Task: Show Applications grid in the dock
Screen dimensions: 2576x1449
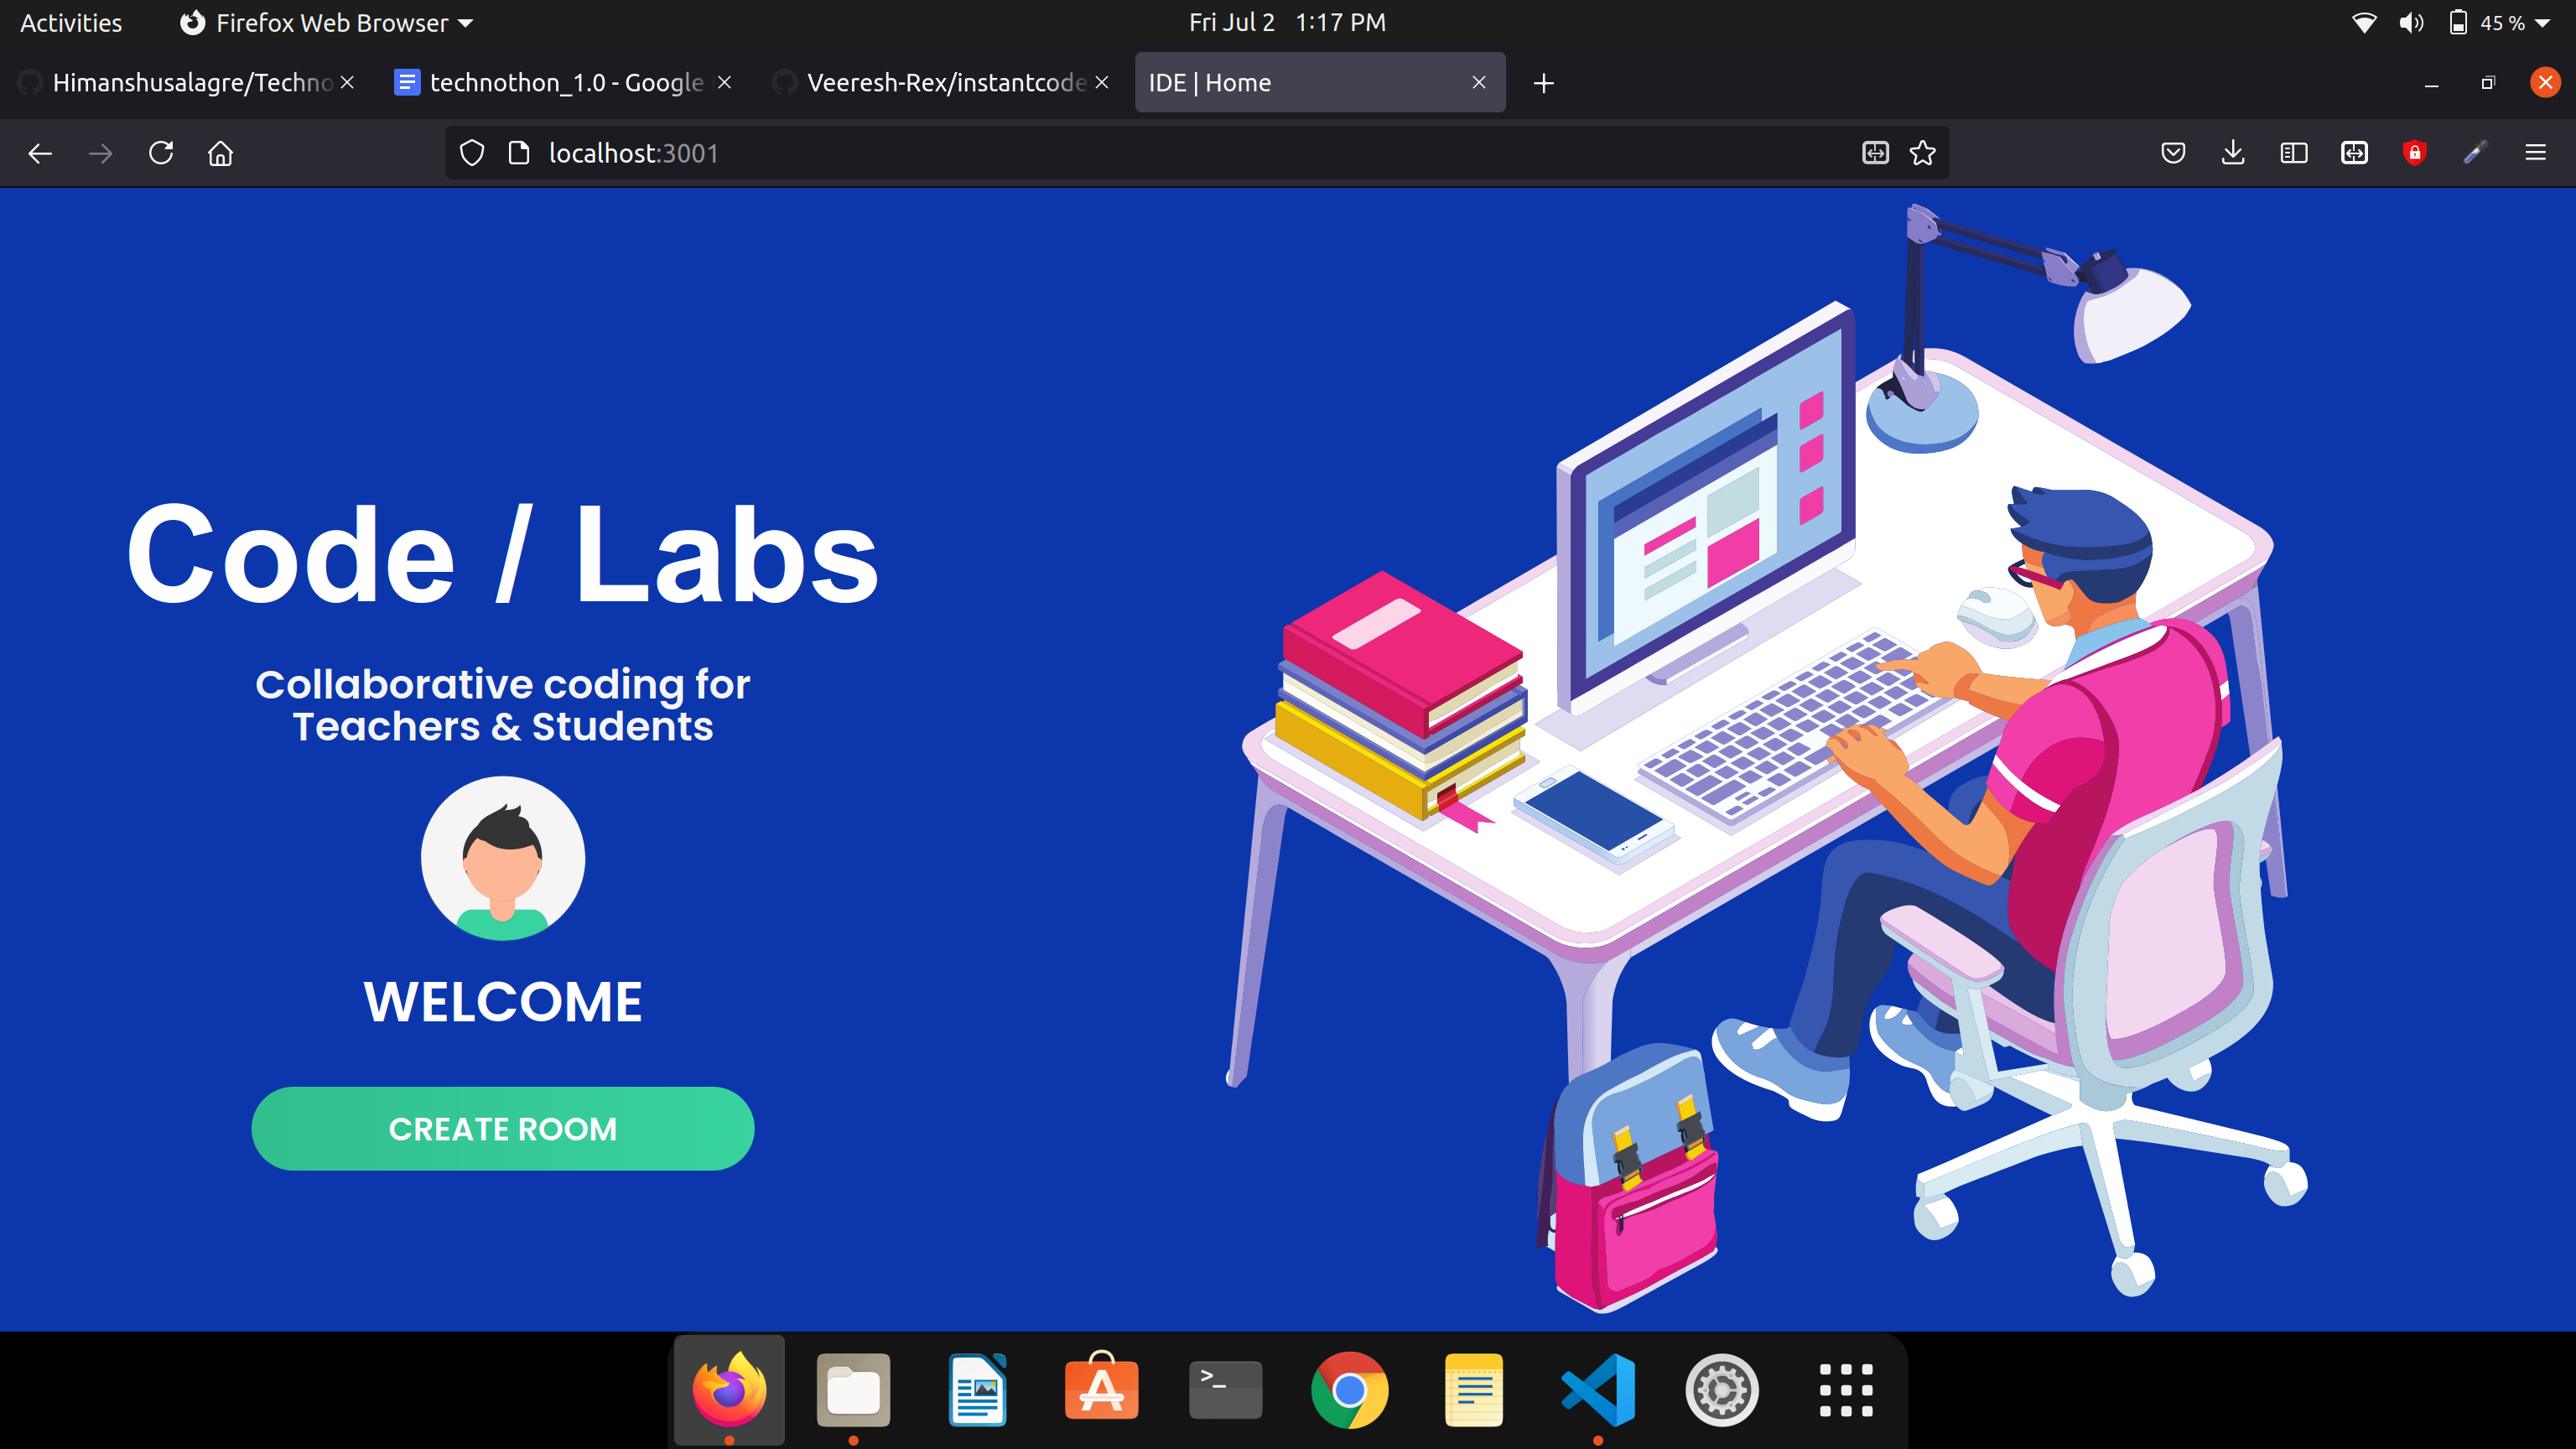Action: tap(1846, 1389)
